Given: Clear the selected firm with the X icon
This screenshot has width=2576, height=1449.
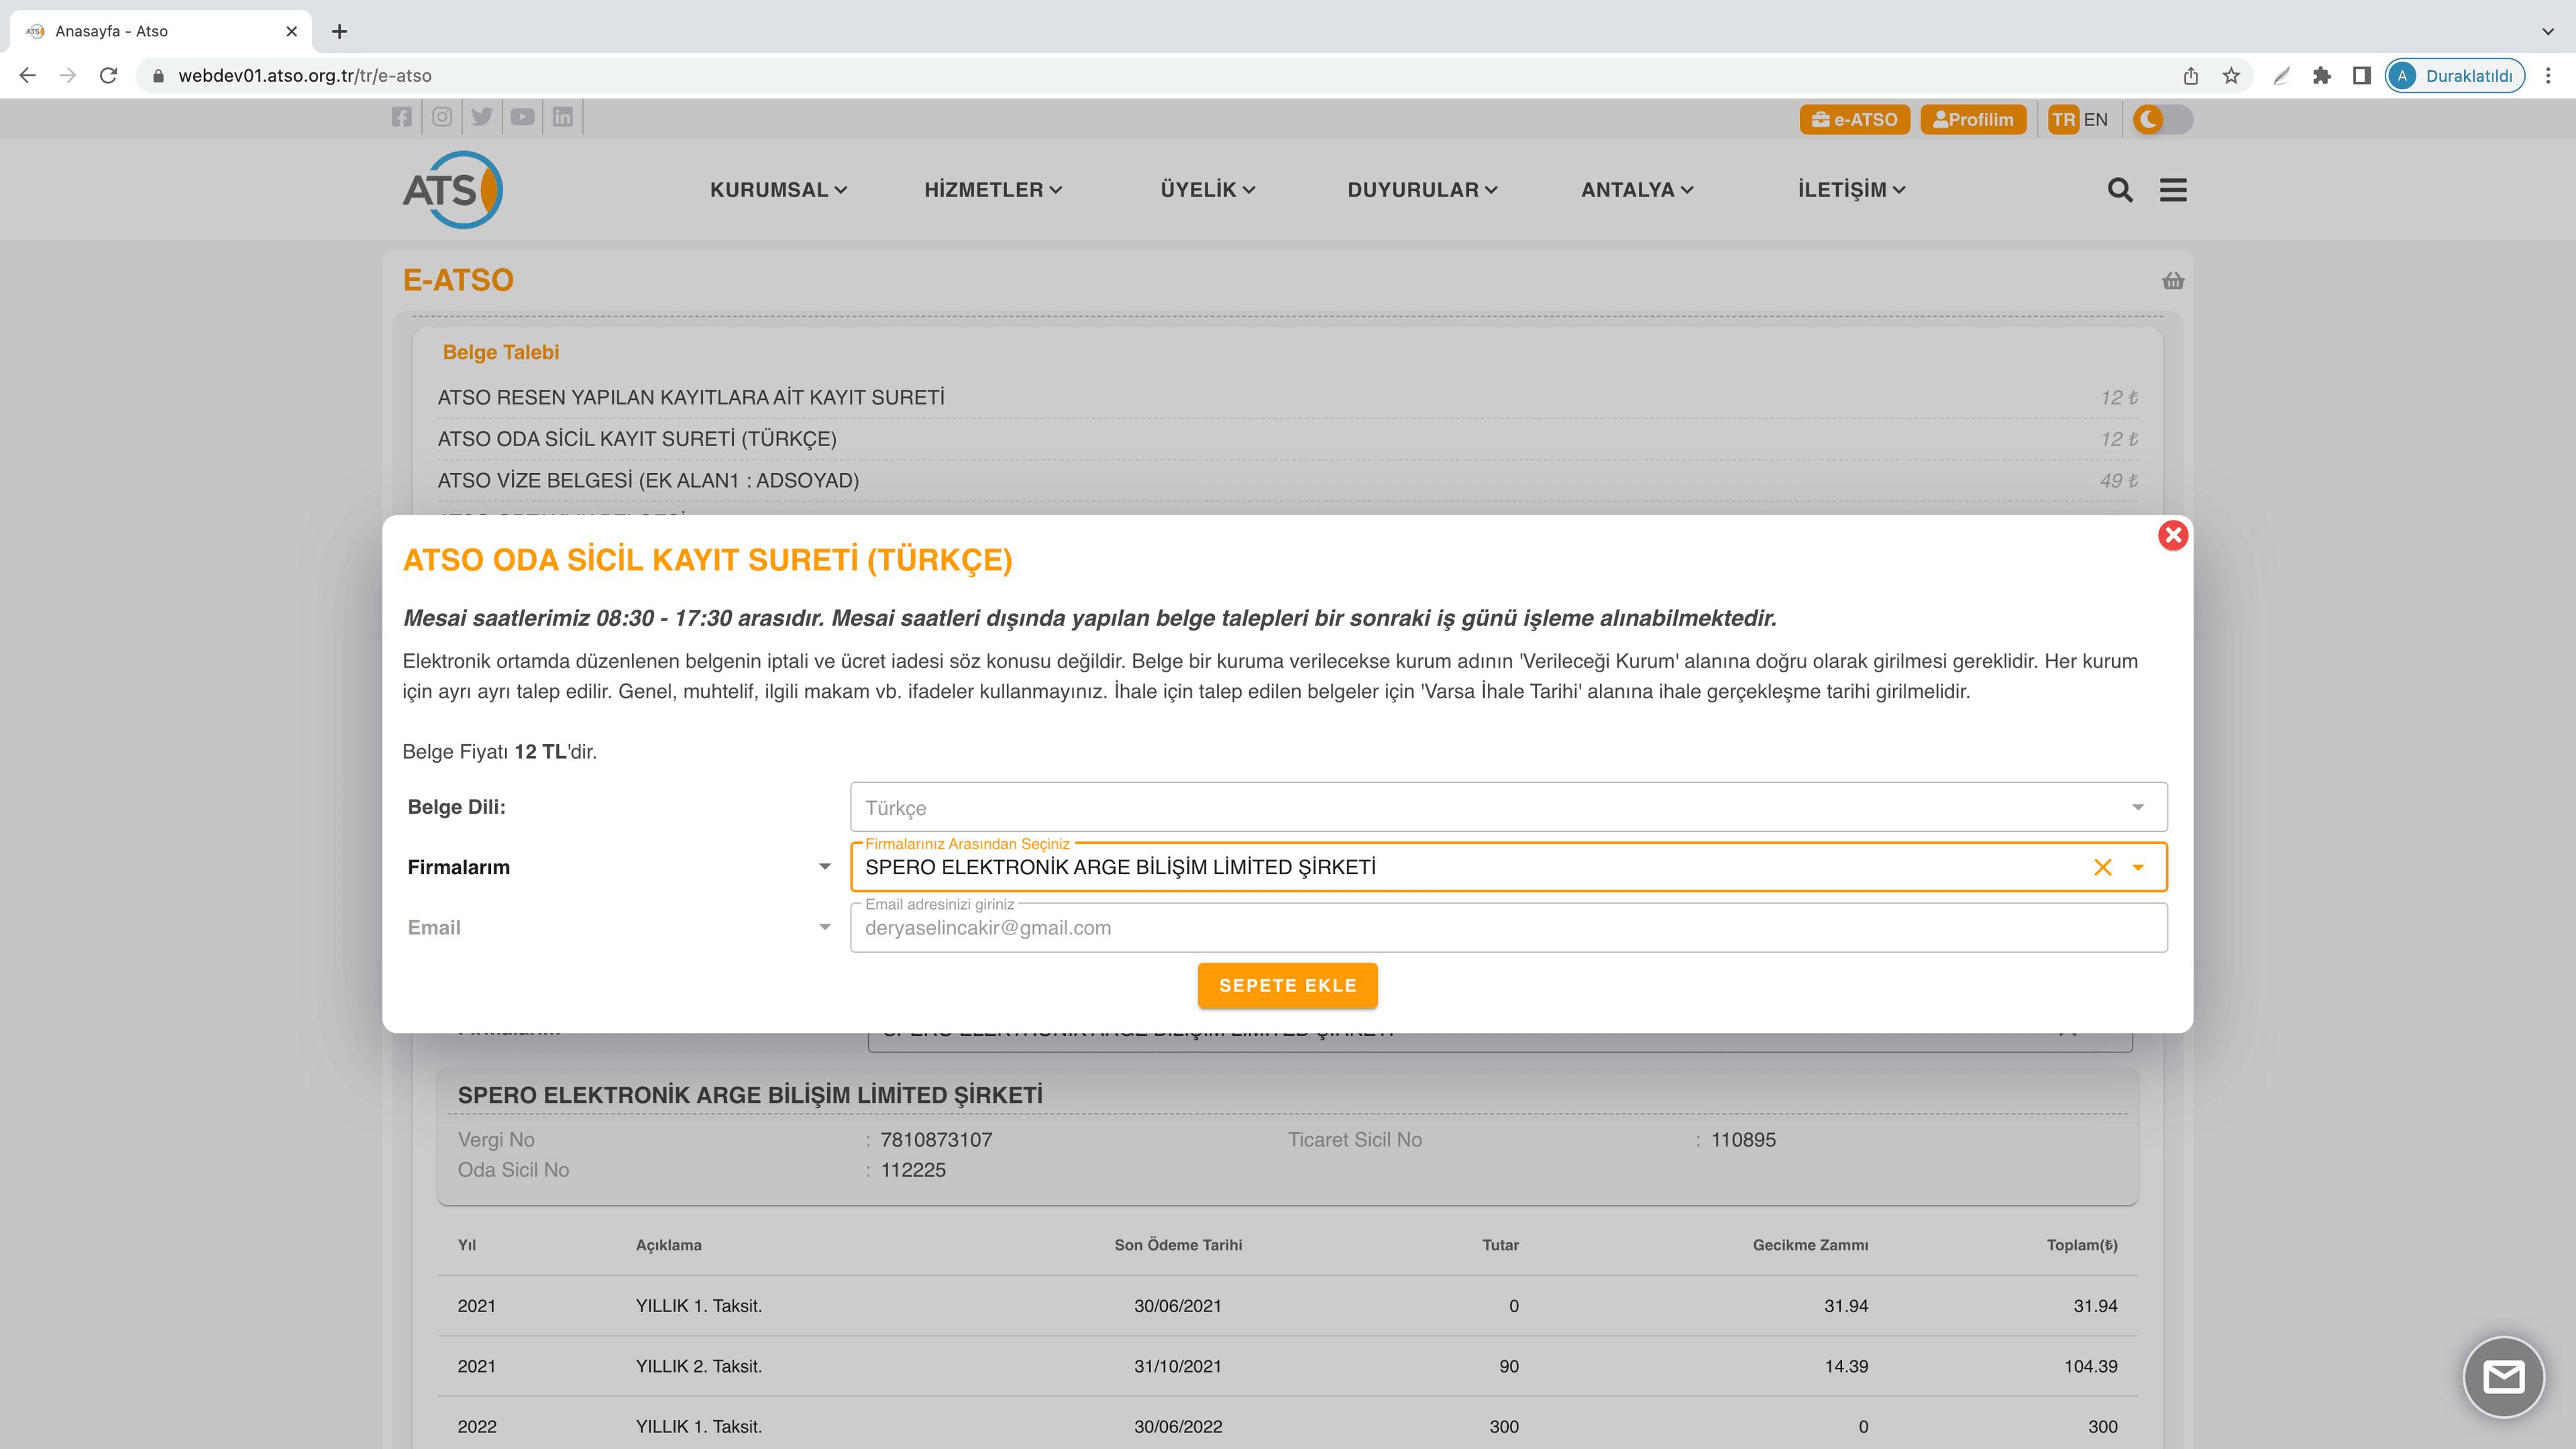Looking at the screenshot, I should 2103,867.
